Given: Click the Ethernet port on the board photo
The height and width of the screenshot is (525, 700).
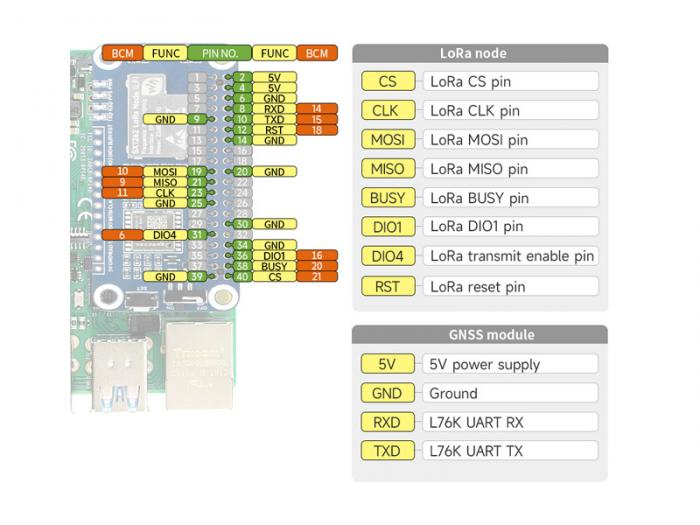Looking at the screenshot, I should pos(200,365).
